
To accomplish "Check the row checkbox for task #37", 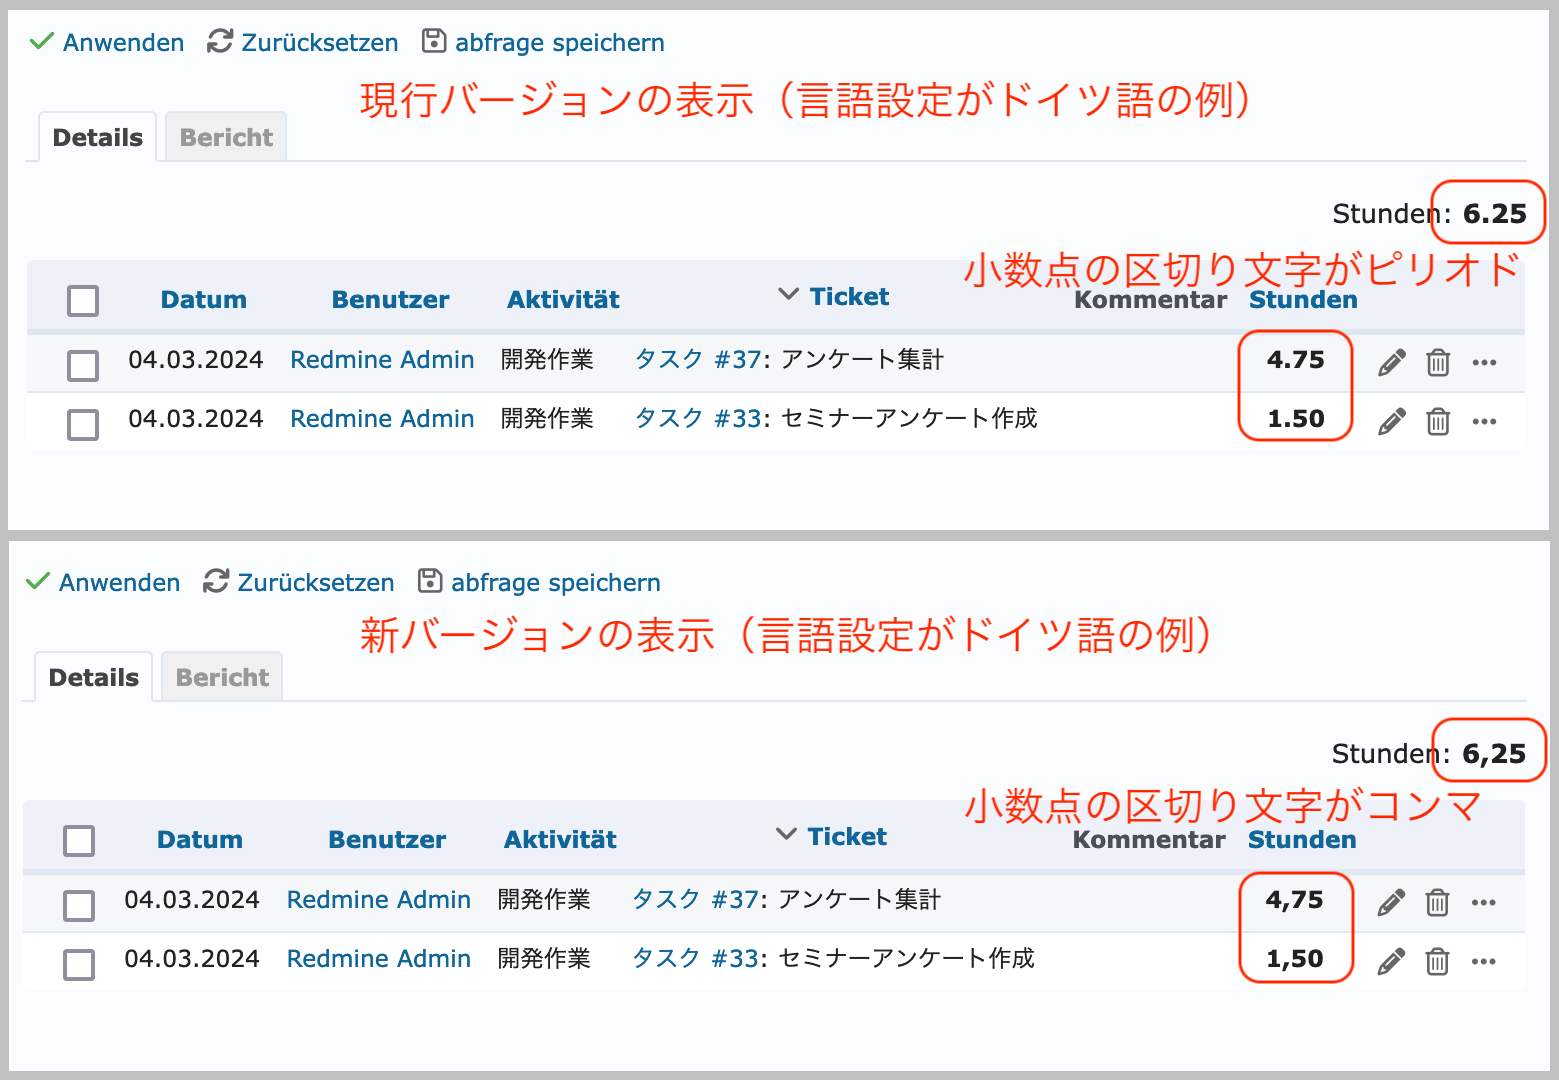I will tap(82, 364).
